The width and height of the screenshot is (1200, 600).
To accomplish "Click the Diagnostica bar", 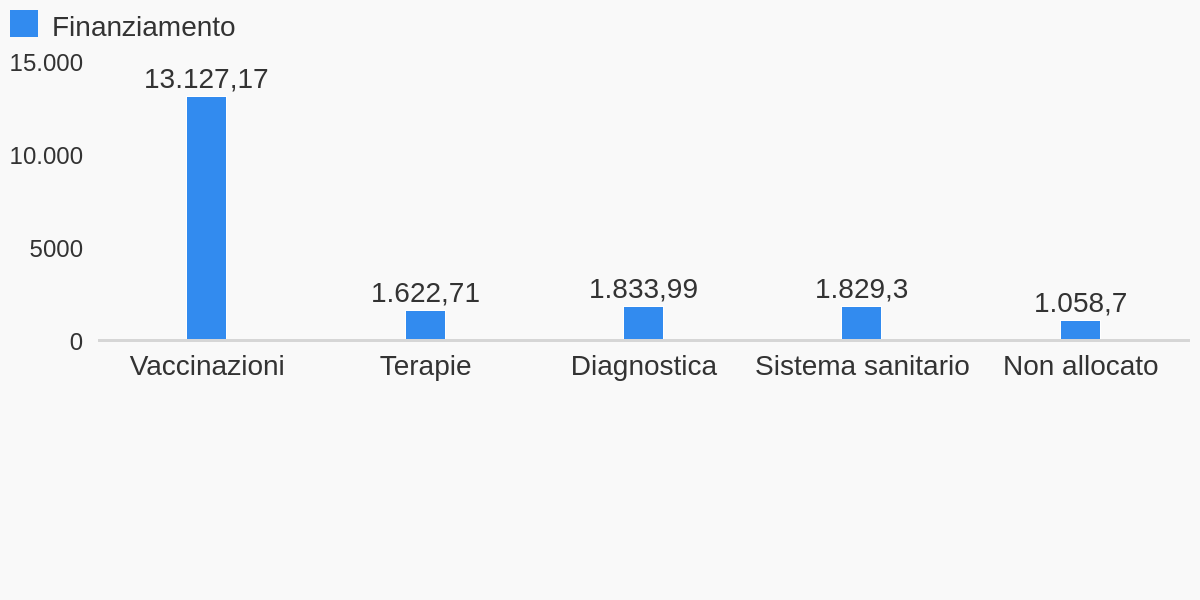I will pyautogui.click(x=643, y=323).
